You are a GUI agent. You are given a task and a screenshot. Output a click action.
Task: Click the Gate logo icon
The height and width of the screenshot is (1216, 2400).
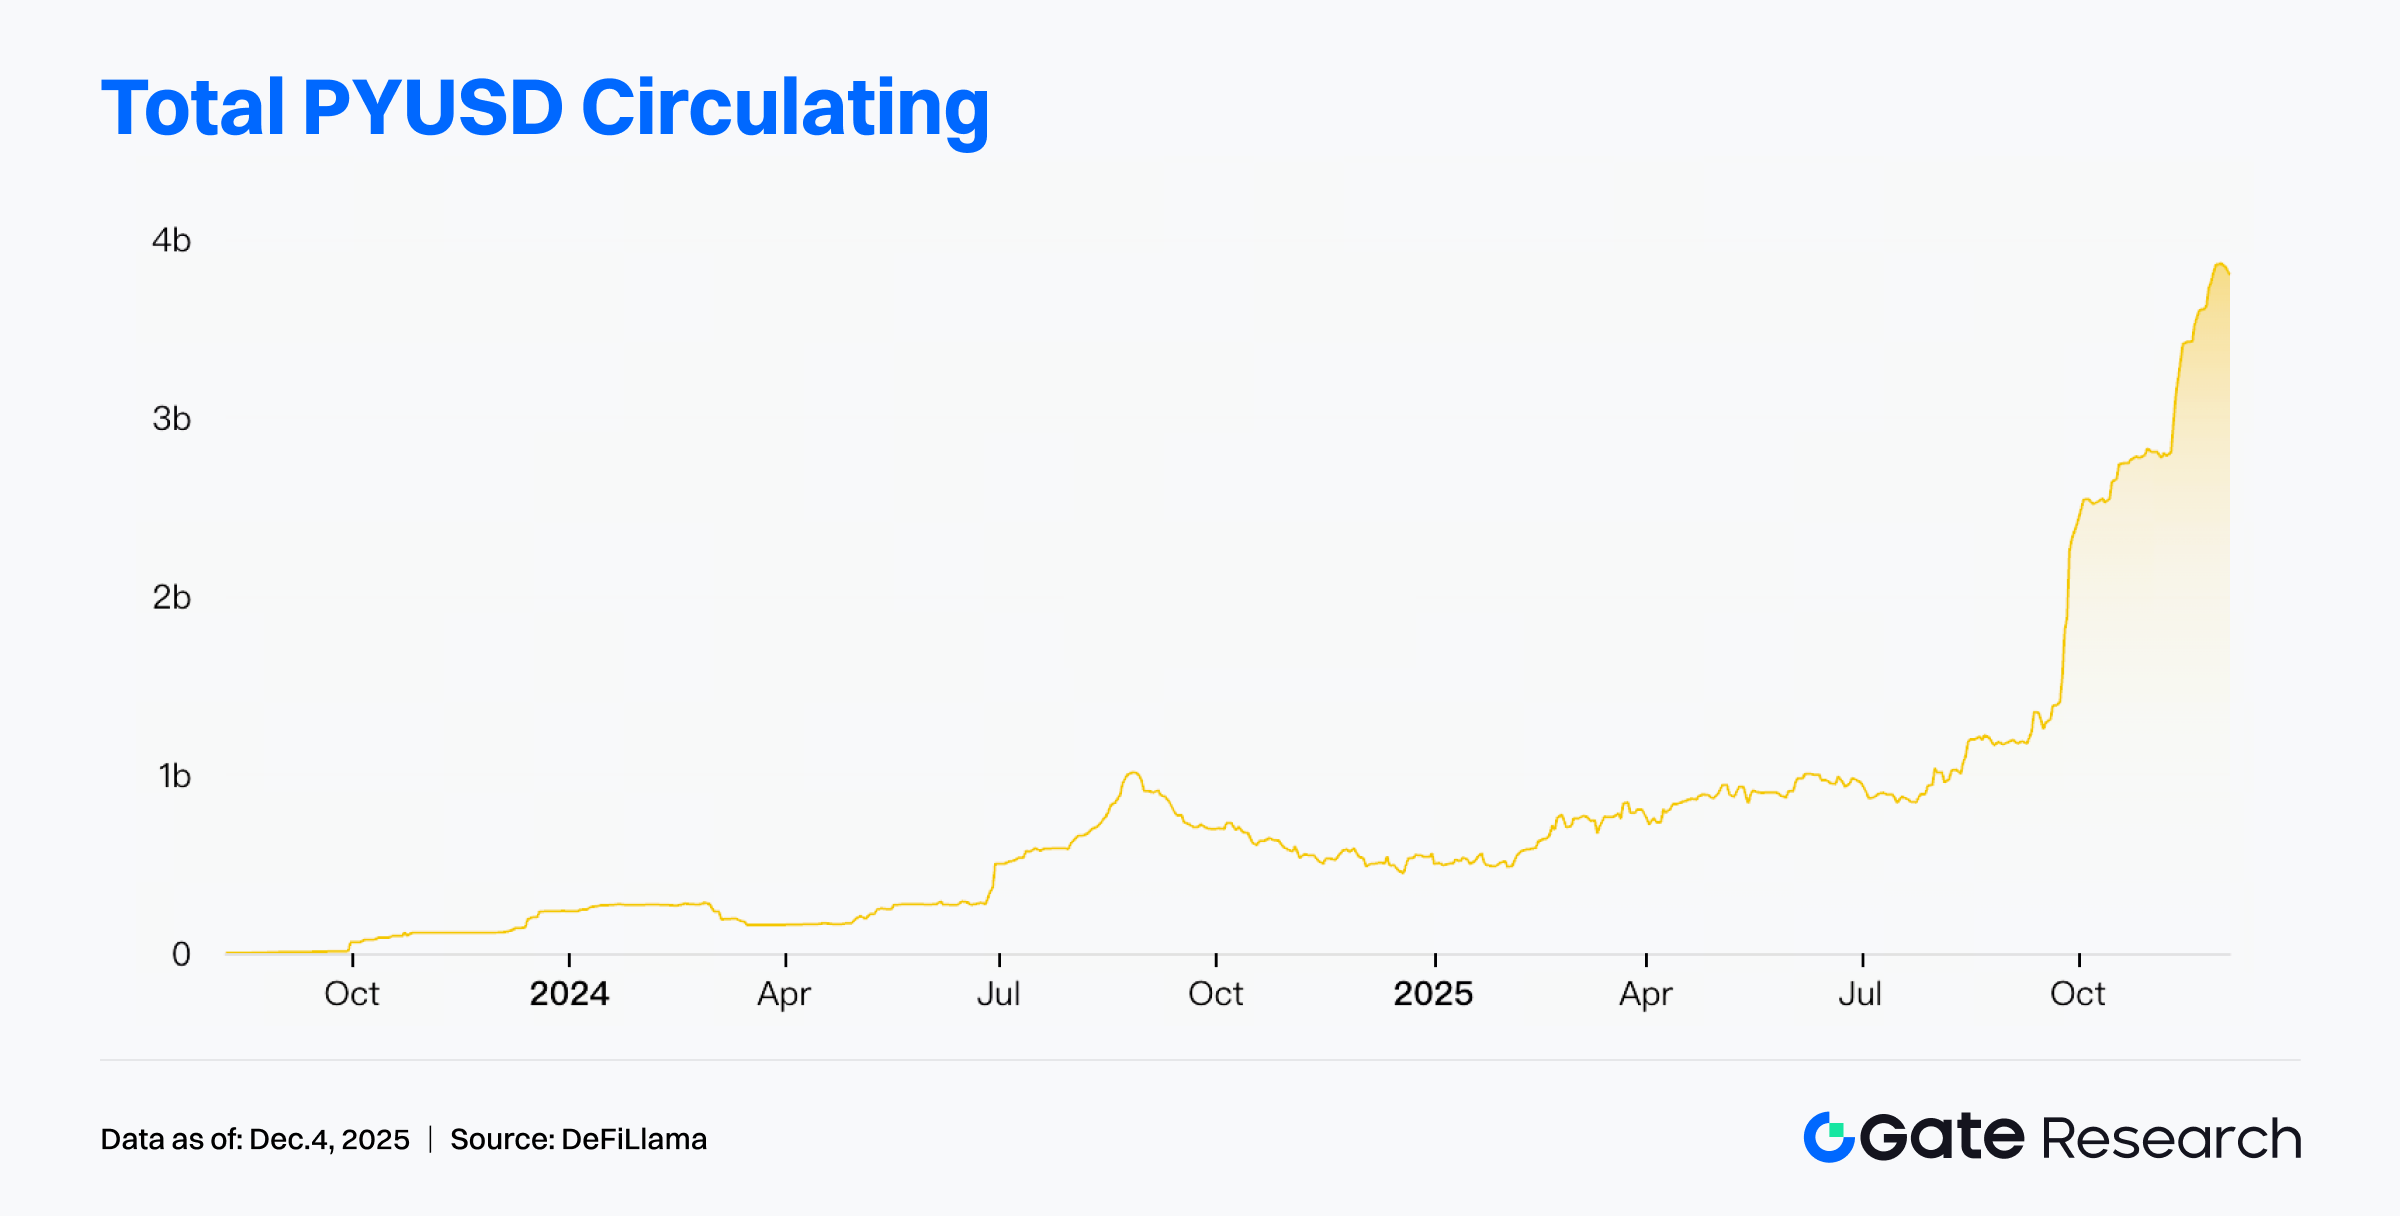click(1829, 1137)
